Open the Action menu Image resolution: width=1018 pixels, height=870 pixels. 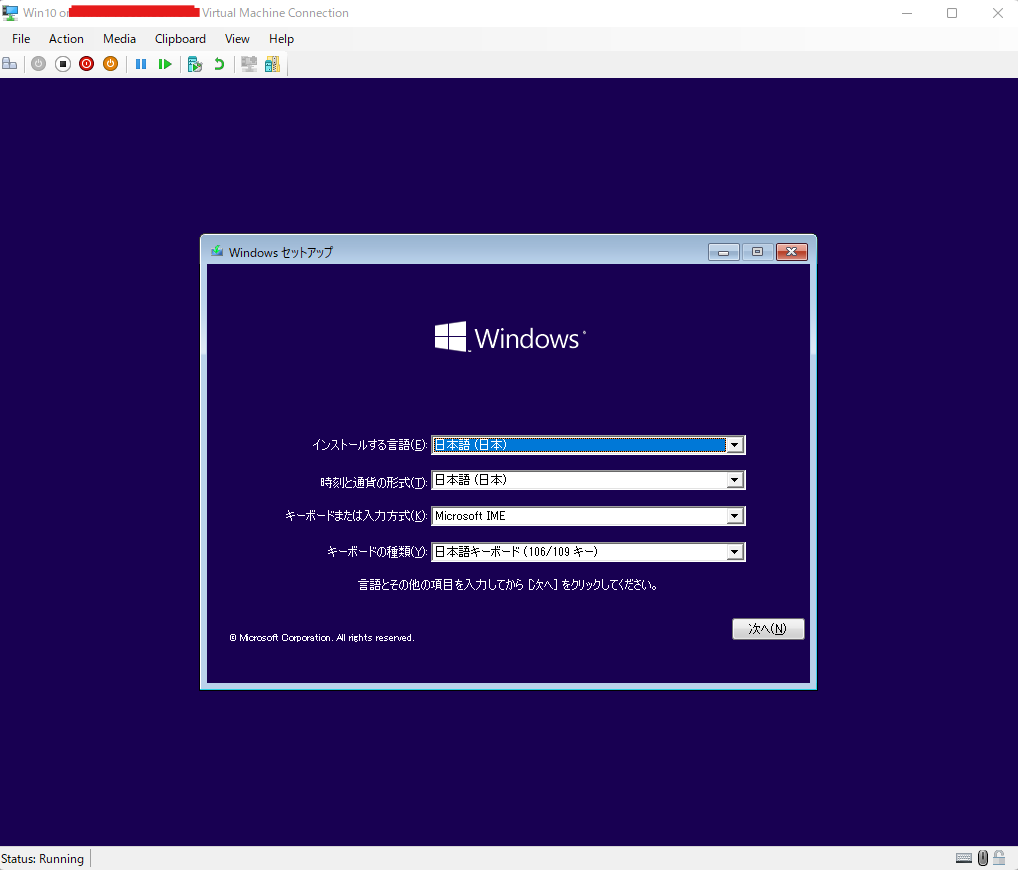point(66,39)
